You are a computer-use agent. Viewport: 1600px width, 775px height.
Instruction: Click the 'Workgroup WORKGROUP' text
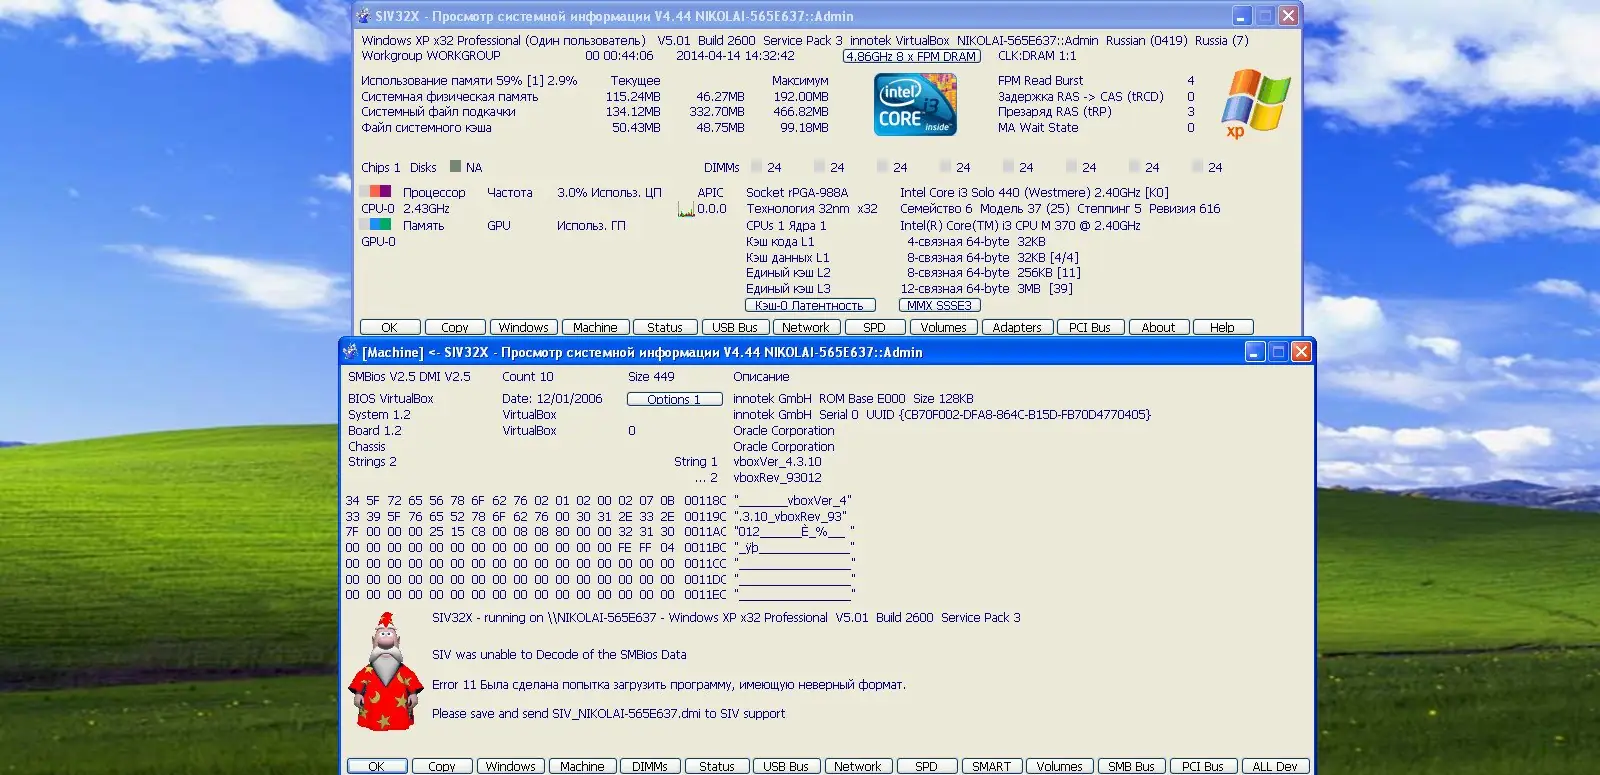pyautogui.click(x=431, y=56)
